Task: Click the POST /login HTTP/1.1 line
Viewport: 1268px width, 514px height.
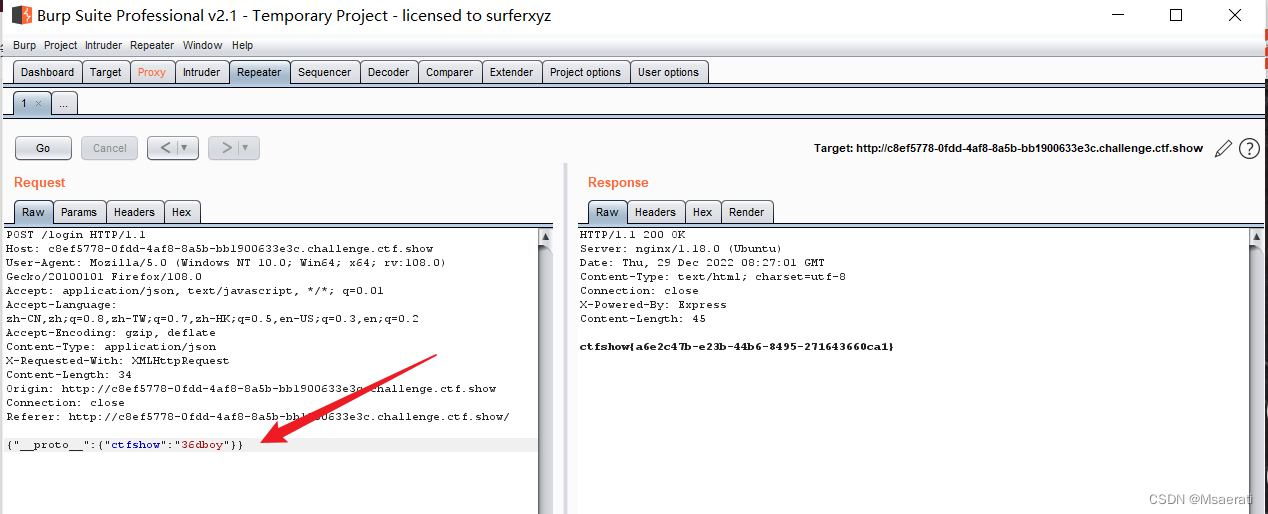Action: [x=76, y=235]
